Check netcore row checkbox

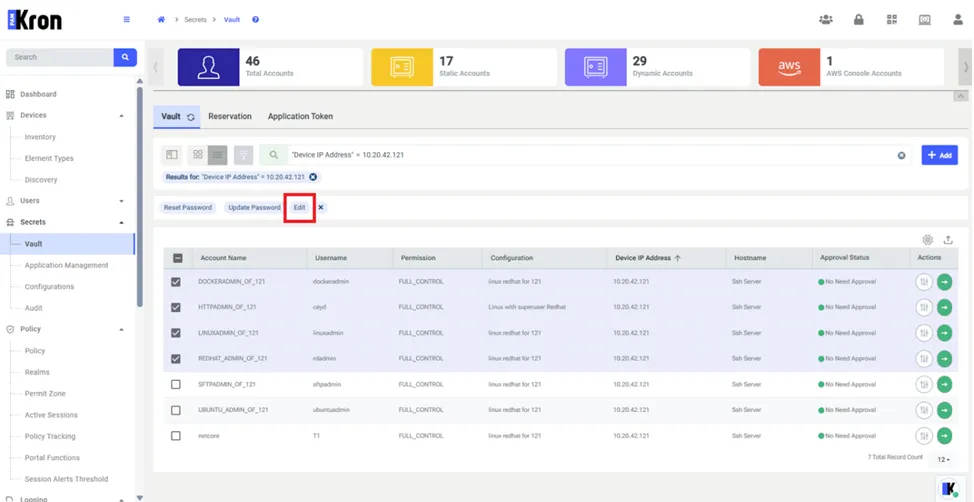pyautogui.click(x=176, y=436)
